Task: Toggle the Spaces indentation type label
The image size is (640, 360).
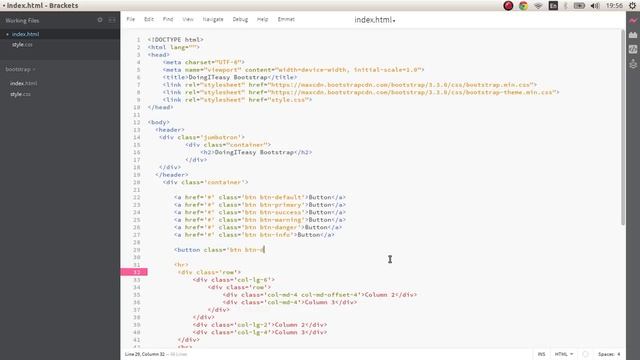Action: (606, 354)
